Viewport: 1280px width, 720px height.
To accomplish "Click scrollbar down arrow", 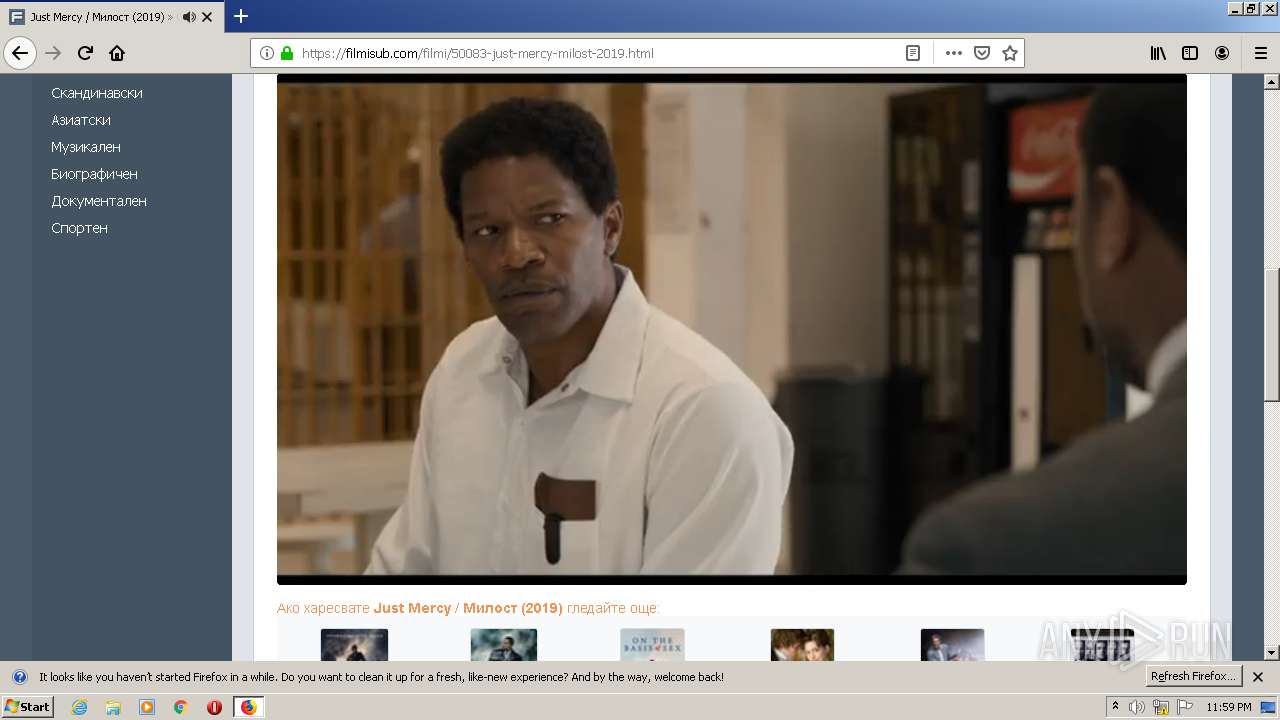I will [1272, 653].
